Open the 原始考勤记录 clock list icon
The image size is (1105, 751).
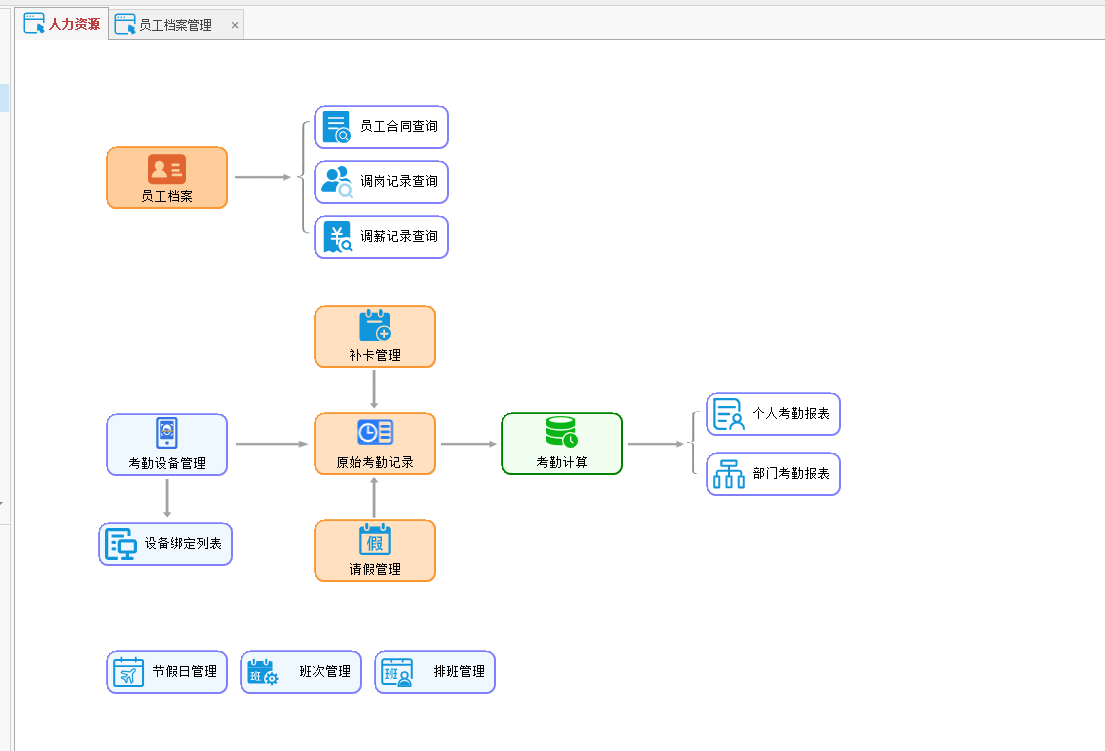[375, 432]
